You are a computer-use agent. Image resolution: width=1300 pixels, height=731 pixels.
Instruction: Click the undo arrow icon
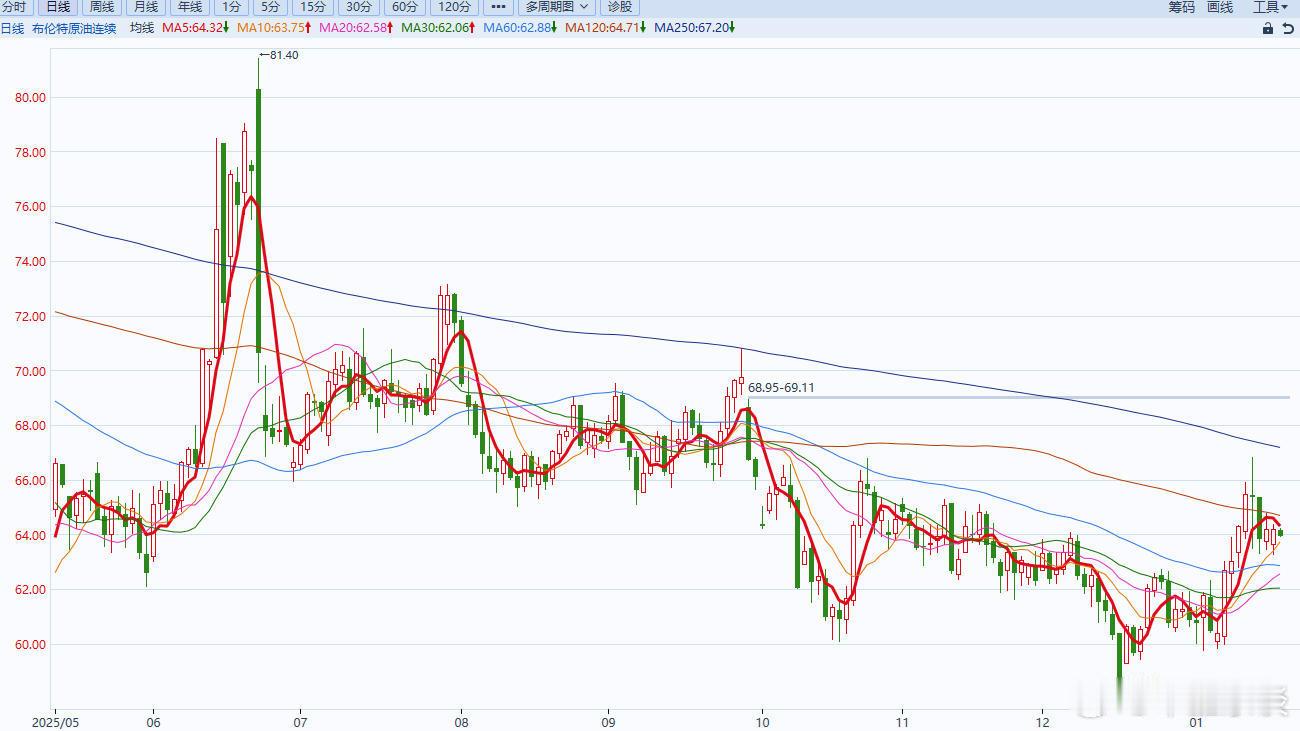(x=1288, y=28)
